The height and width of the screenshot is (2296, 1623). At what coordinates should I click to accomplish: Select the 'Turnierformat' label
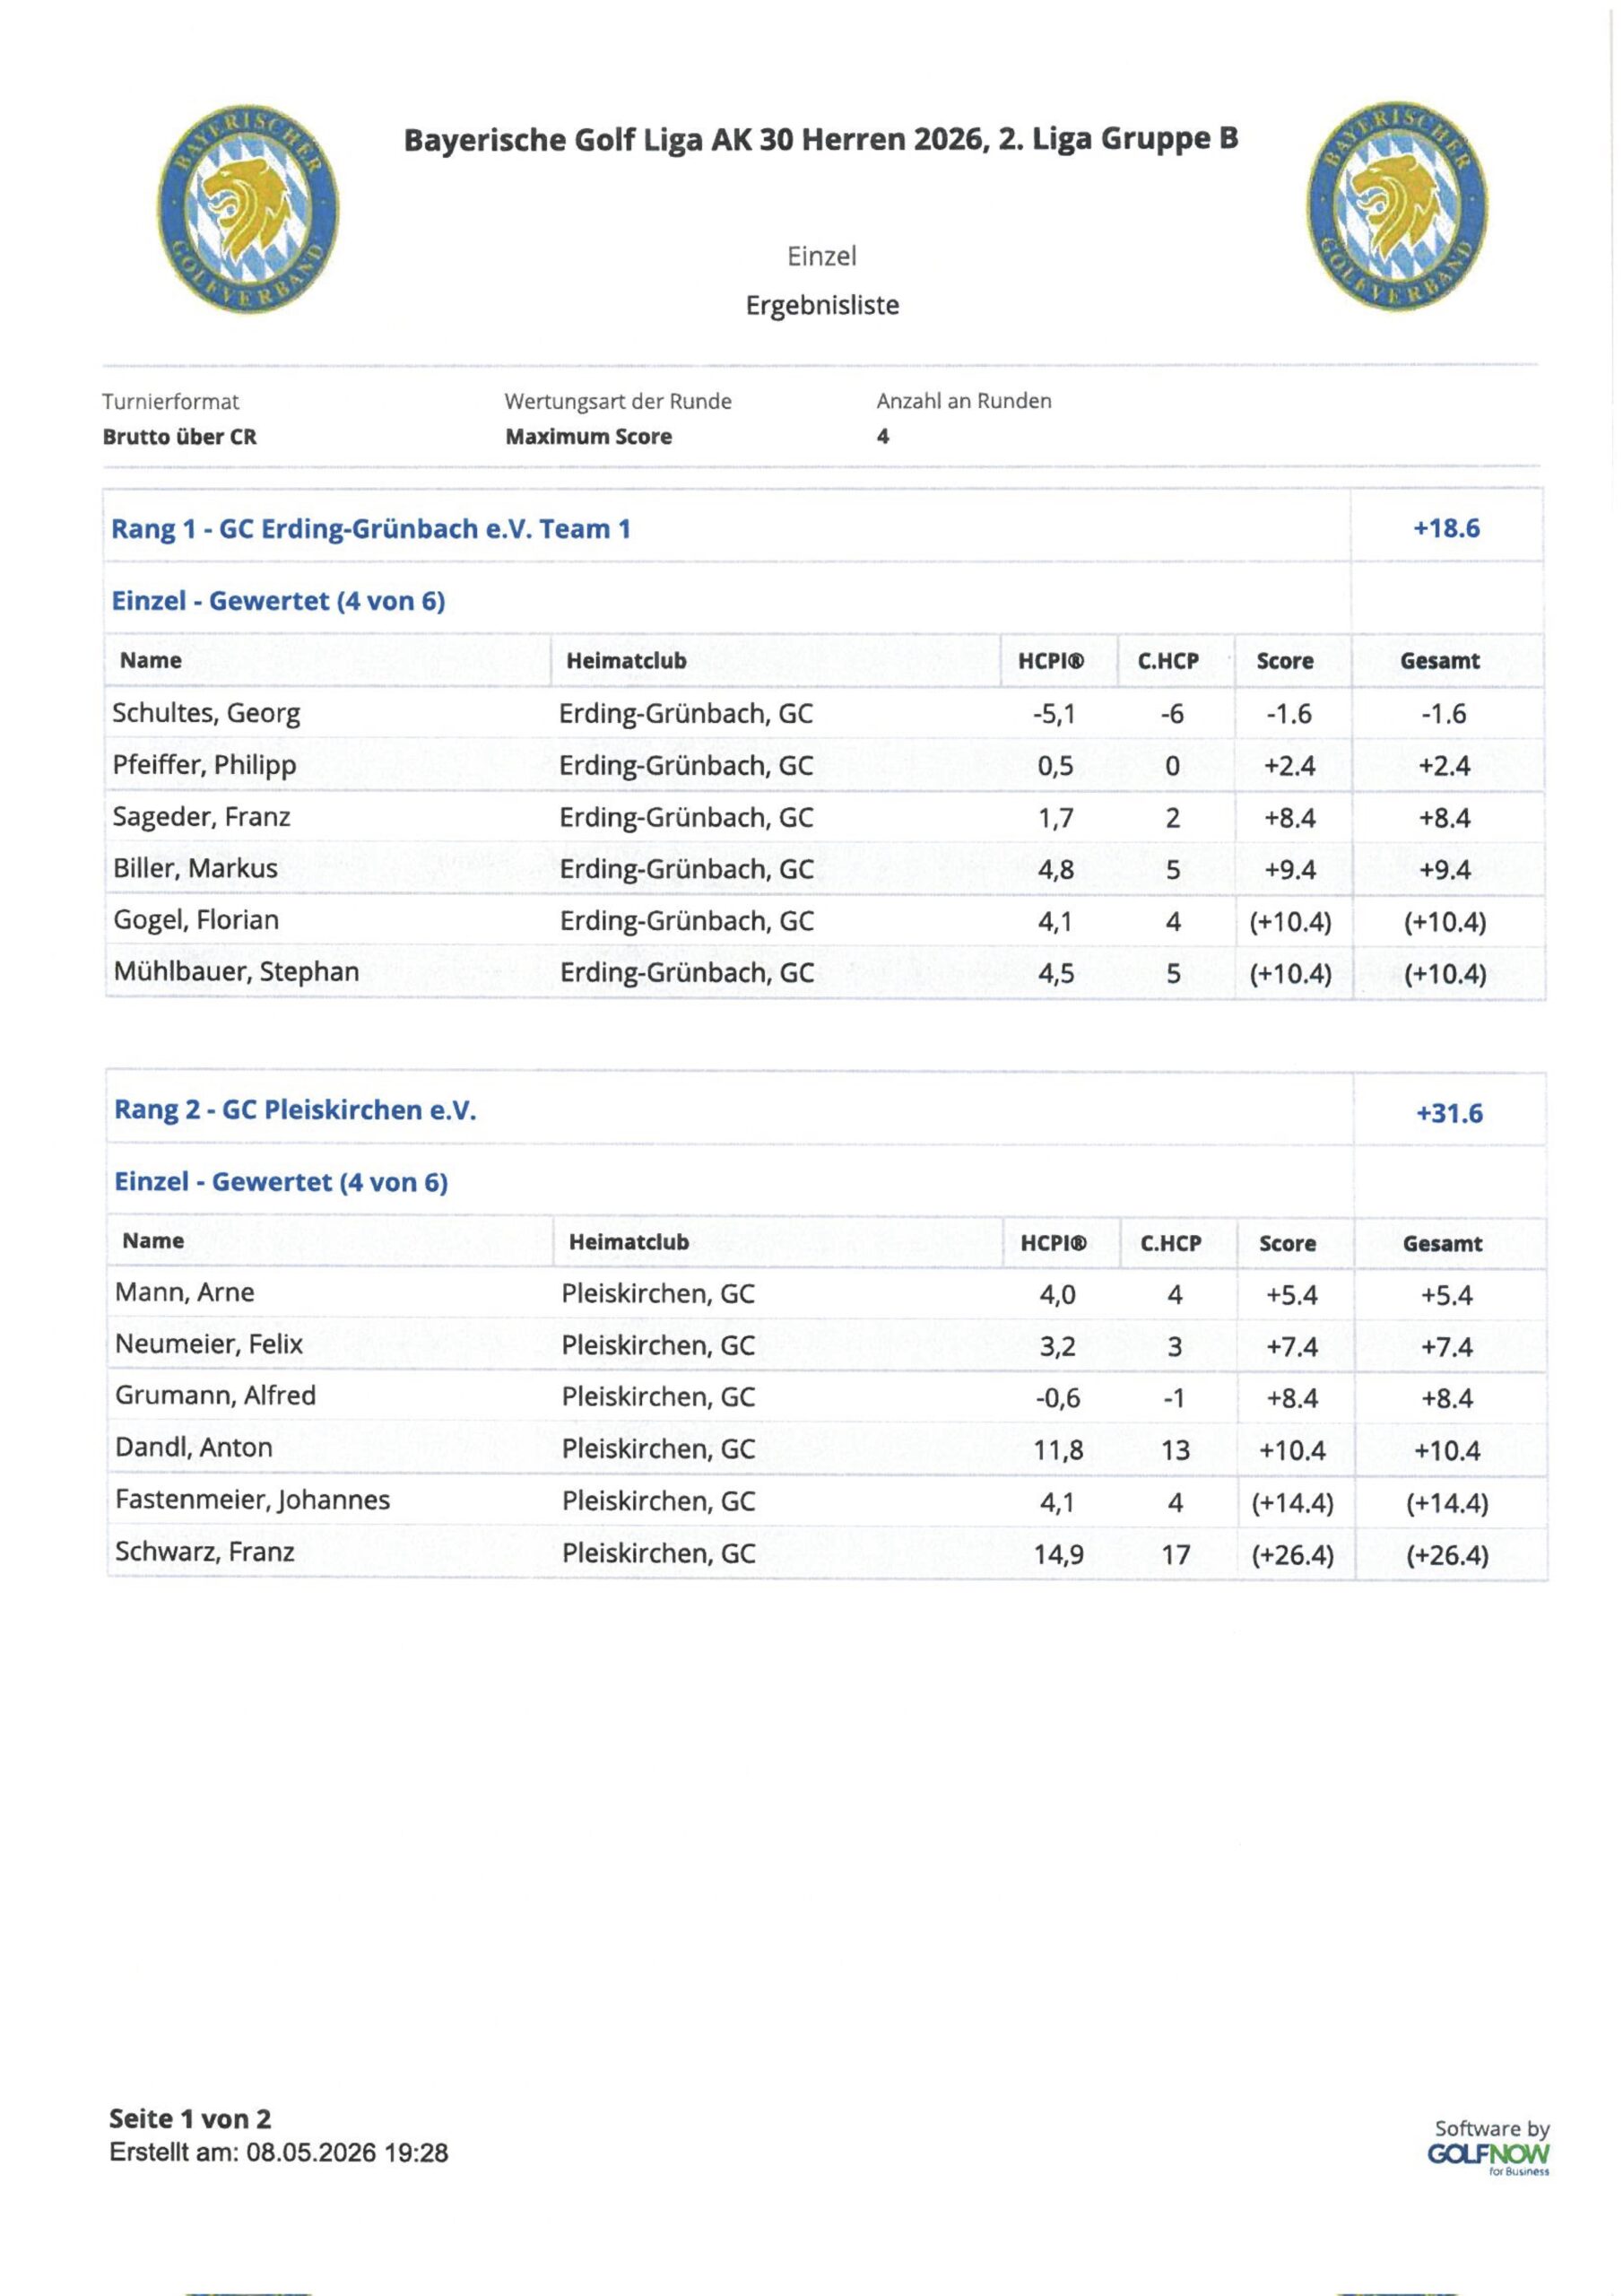tap(170, 402)
